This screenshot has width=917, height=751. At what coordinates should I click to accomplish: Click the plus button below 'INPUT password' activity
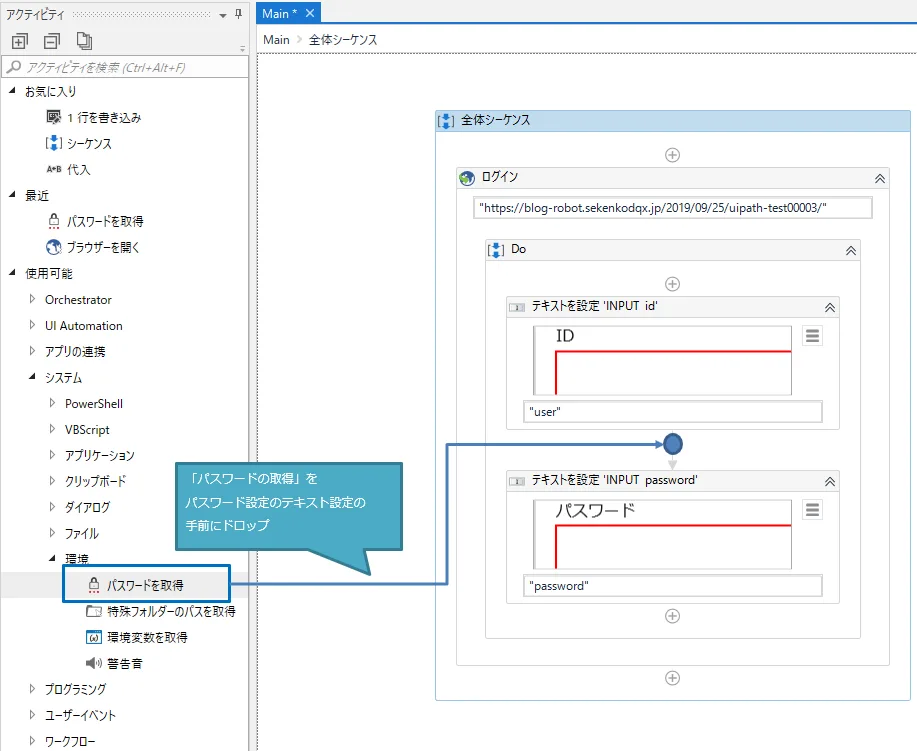coord(672,616)
